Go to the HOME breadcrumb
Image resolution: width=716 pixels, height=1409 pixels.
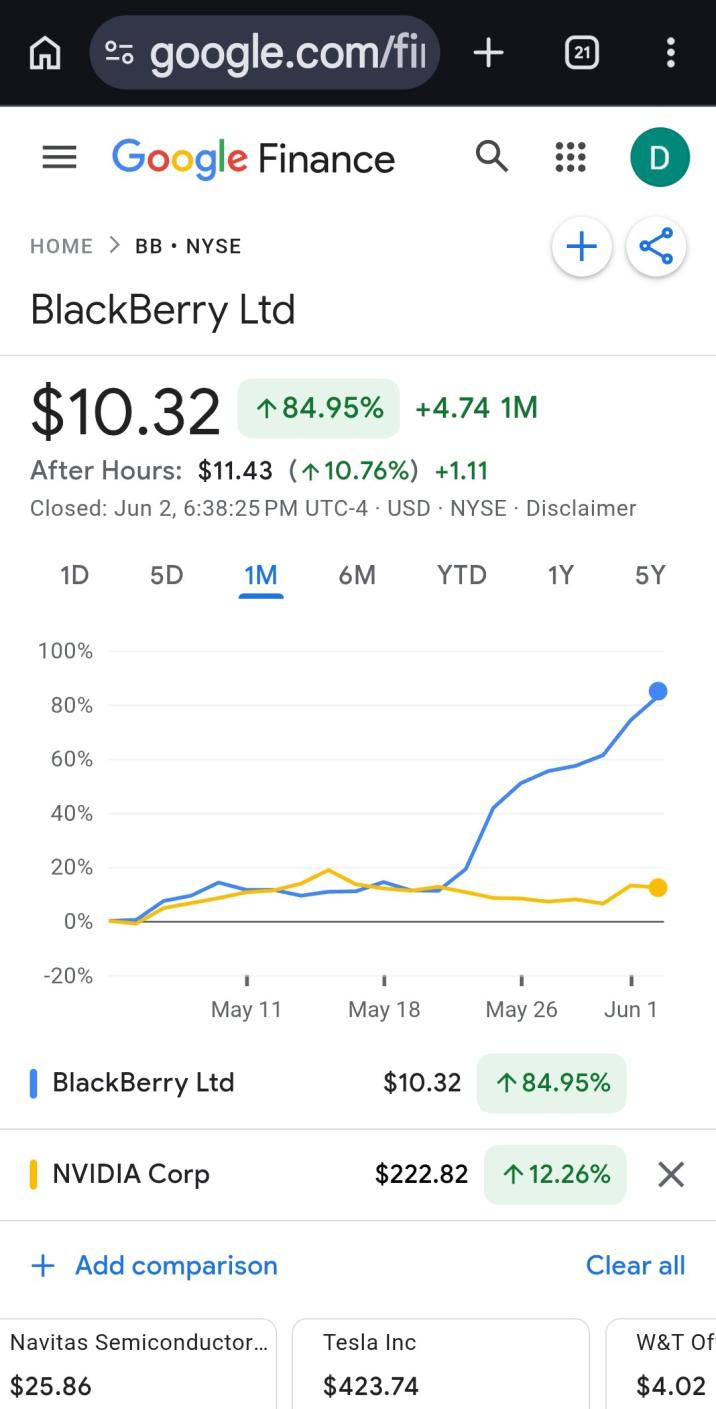pos(61,246)
